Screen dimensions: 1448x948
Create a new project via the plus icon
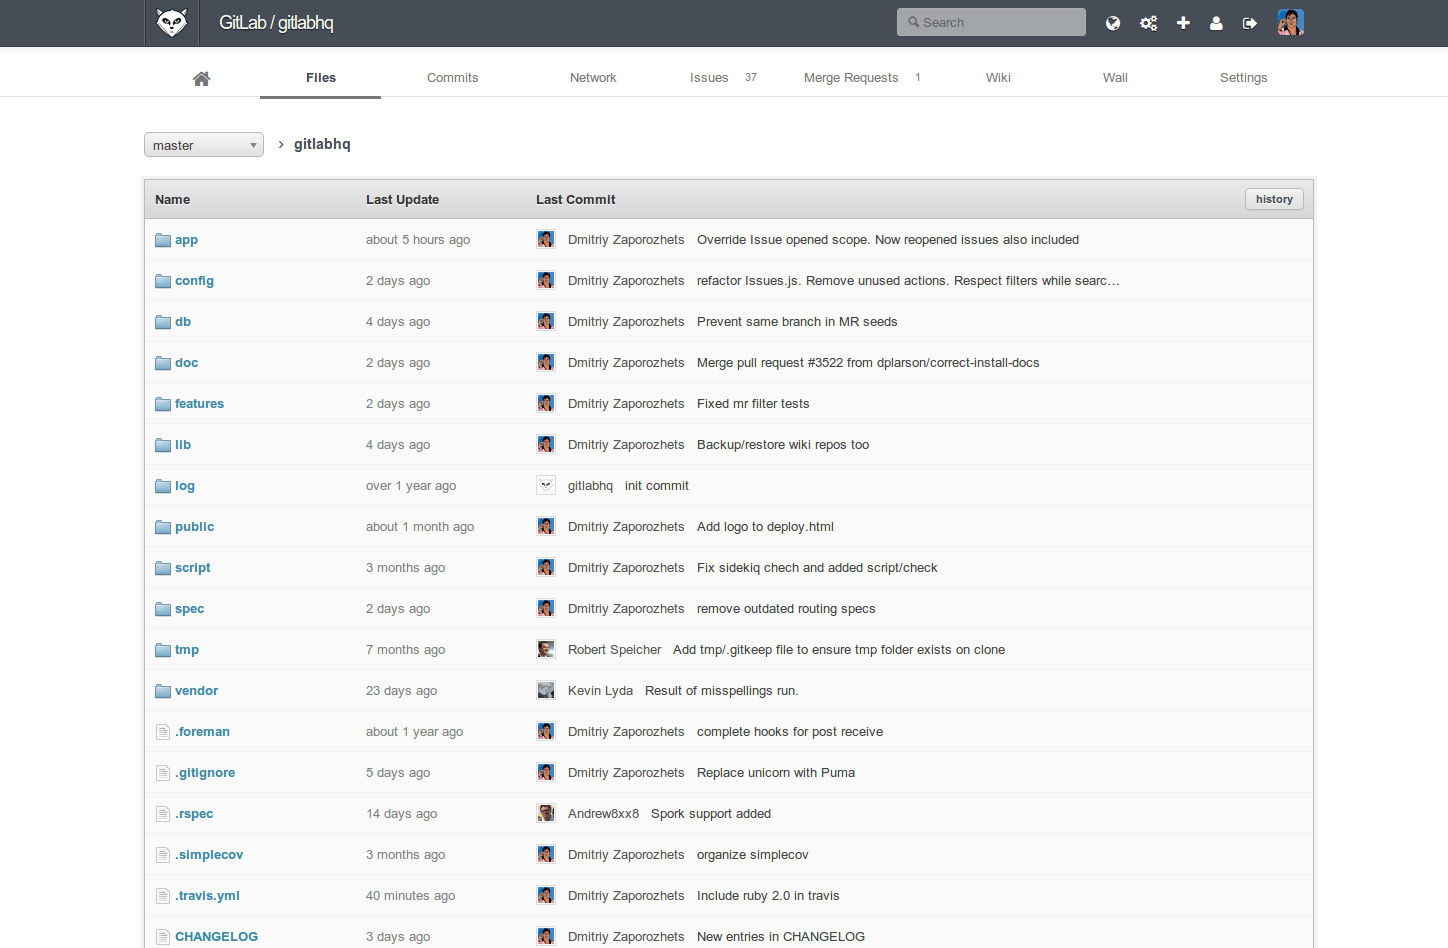1183,22
